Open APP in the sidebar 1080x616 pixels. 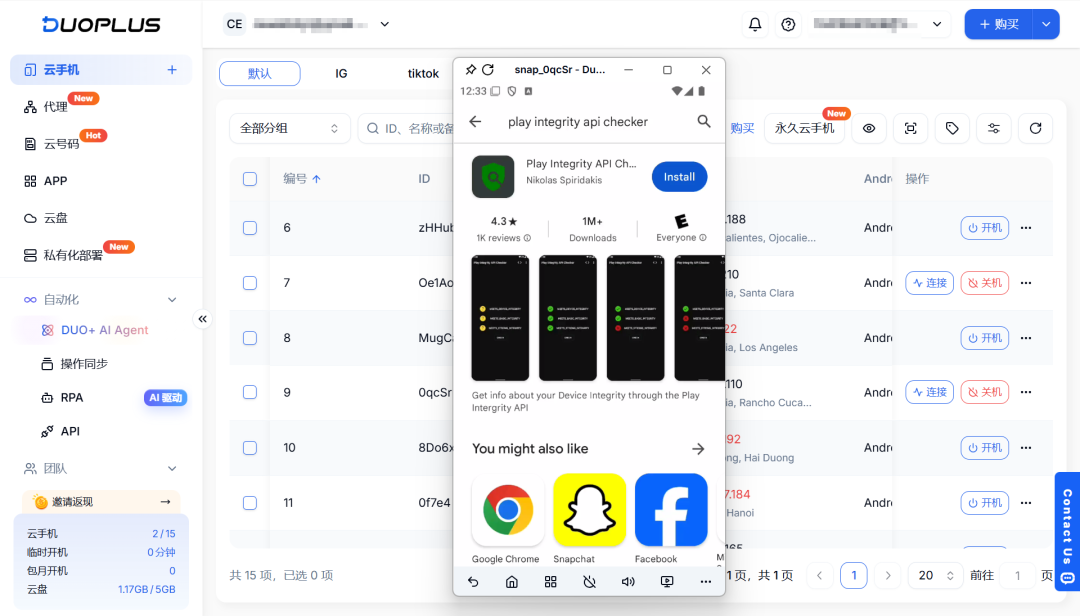click(x=55, y=181)
